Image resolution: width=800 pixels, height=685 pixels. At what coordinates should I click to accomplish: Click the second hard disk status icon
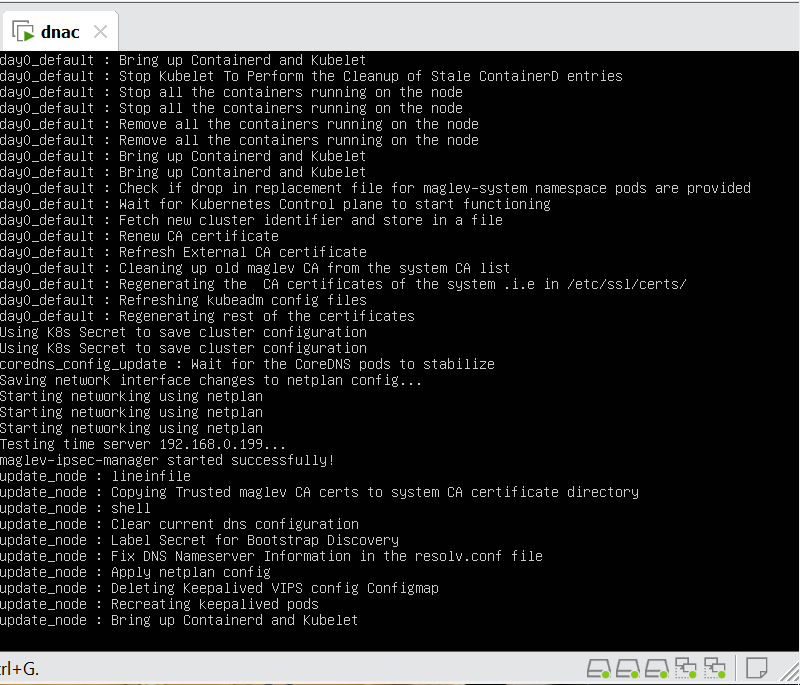point(628,667)
